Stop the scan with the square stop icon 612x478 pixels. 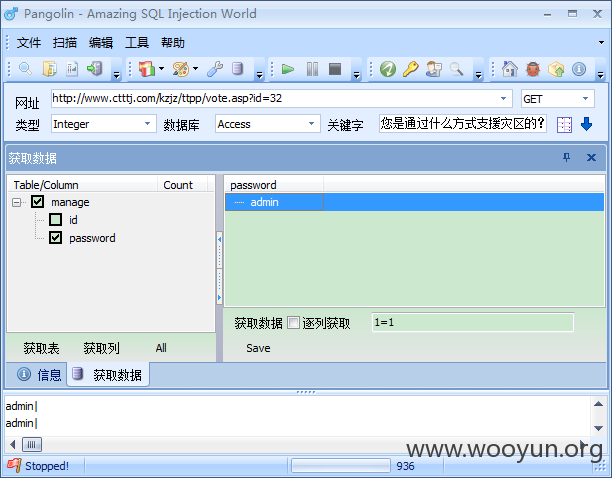[x=335, y=69]
